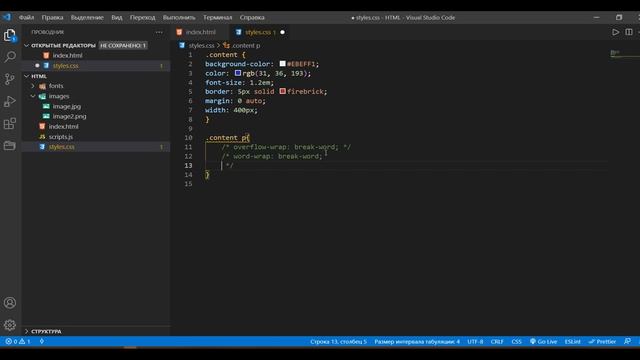Click line number 15 in the gutter
Screen dimensions: 640x360
[188, 184]
